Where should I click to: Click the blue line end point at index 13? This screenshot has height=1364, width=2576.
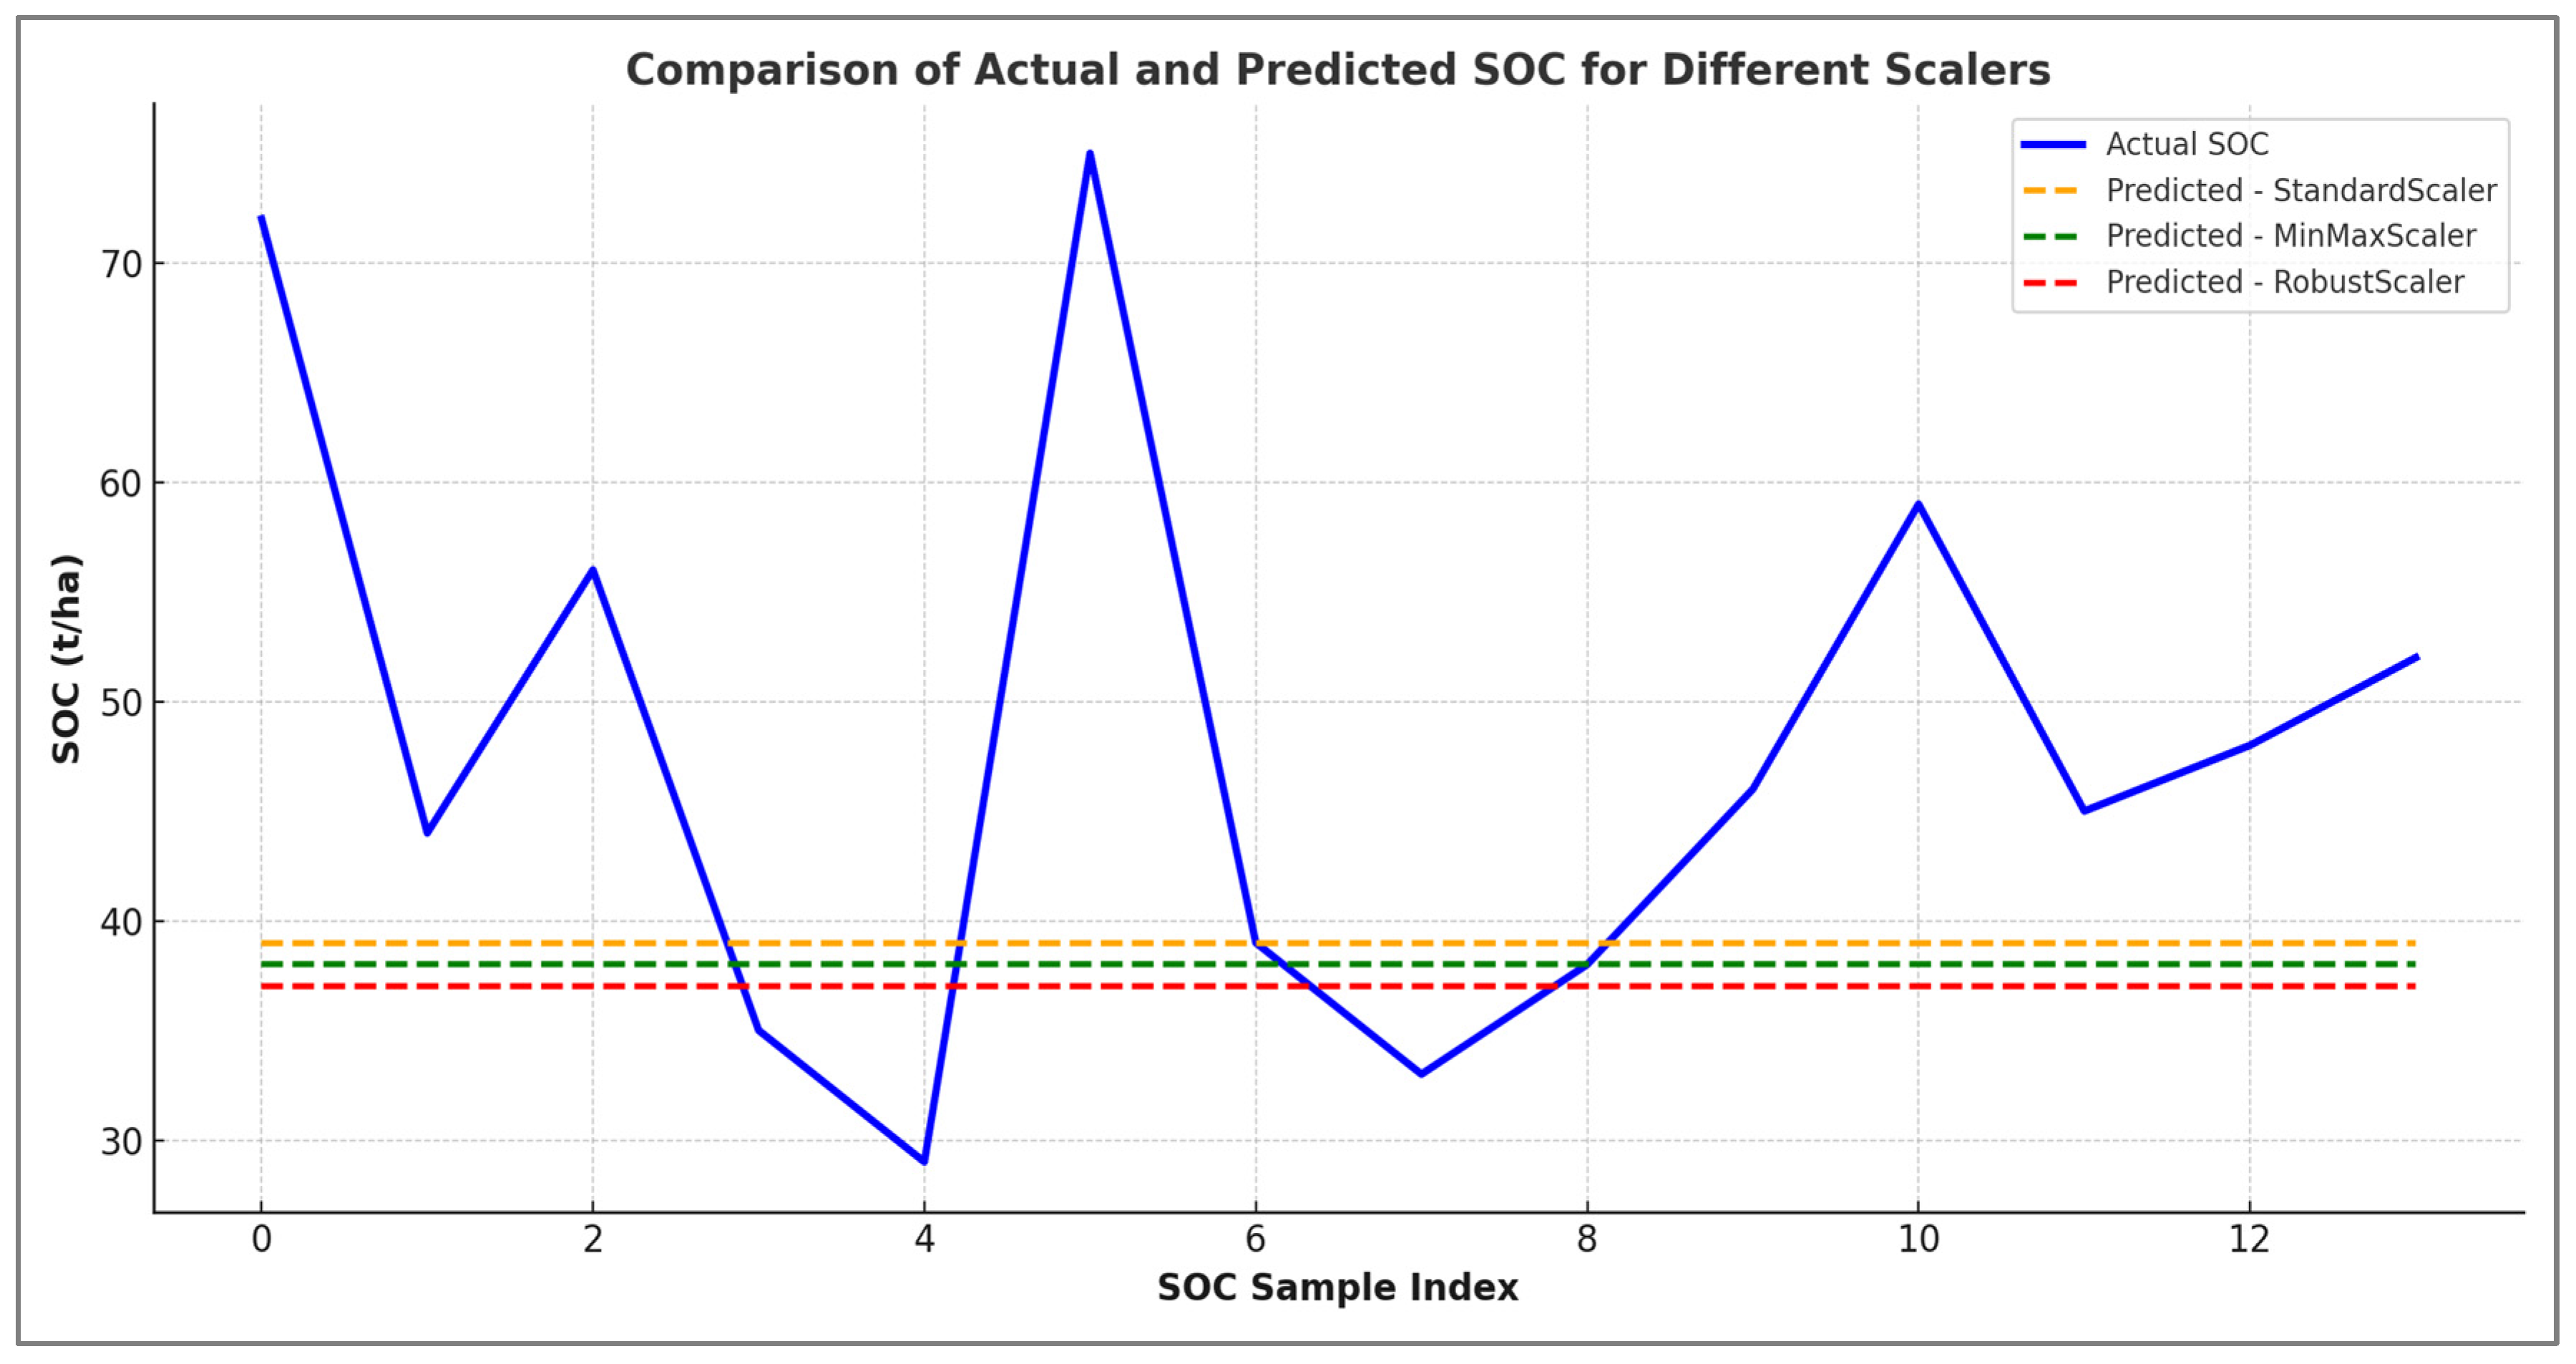pos(2415,657)
